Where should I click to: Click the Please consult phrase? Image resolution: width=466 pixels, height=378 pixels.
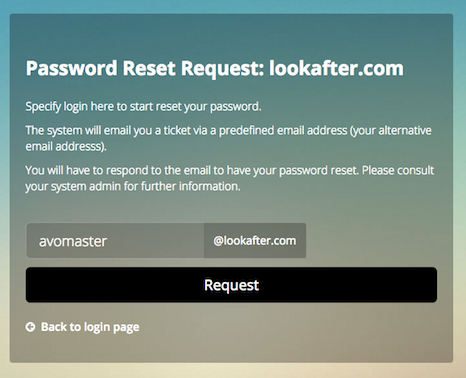click(398, 170)
